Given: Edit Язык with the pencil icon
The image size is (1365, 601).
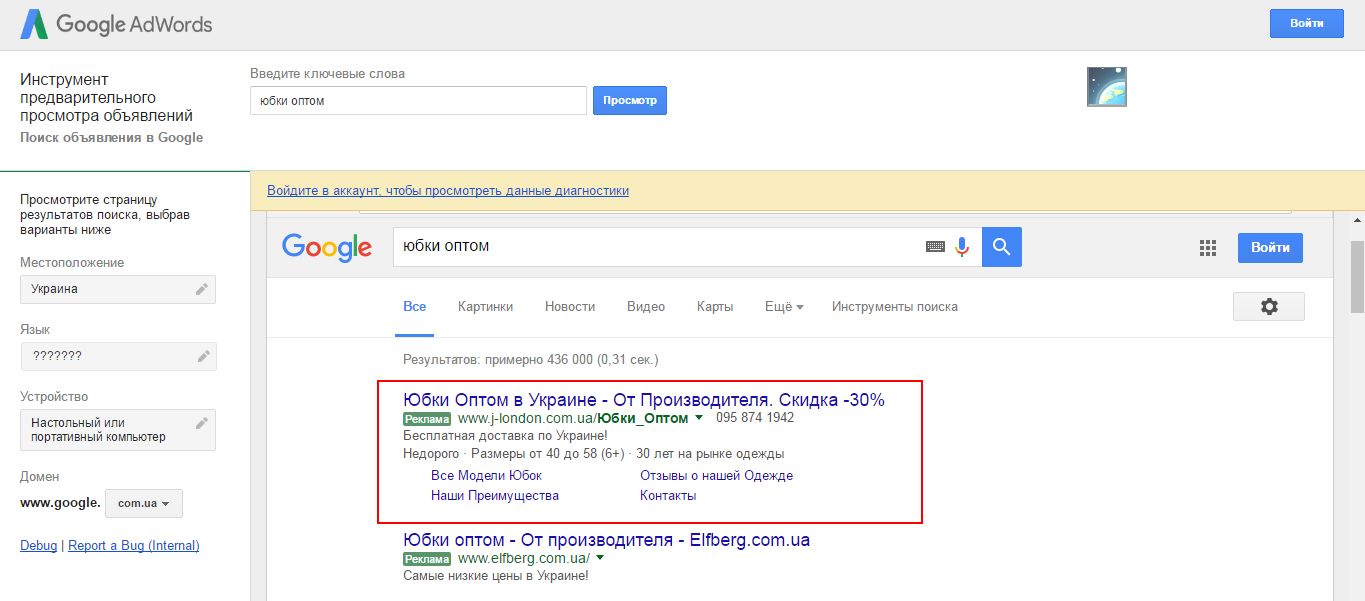Looking at the screenshot, I should (x=203, y=356).
